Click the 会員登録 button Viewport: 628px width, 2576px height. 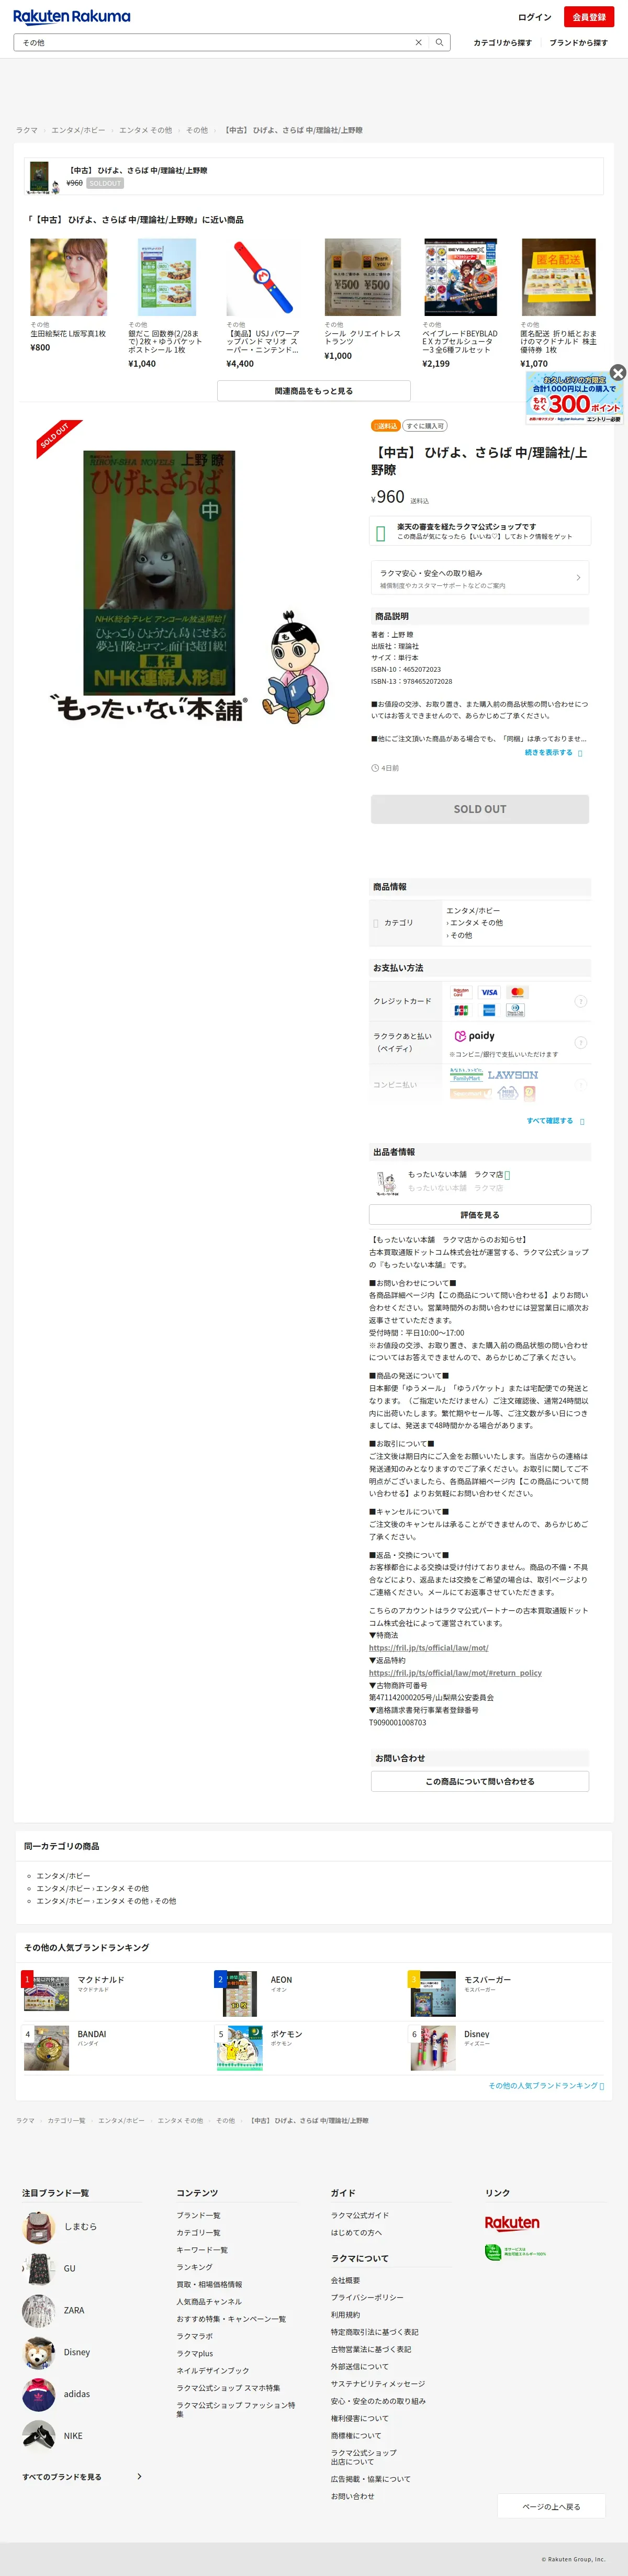(589, 17)
